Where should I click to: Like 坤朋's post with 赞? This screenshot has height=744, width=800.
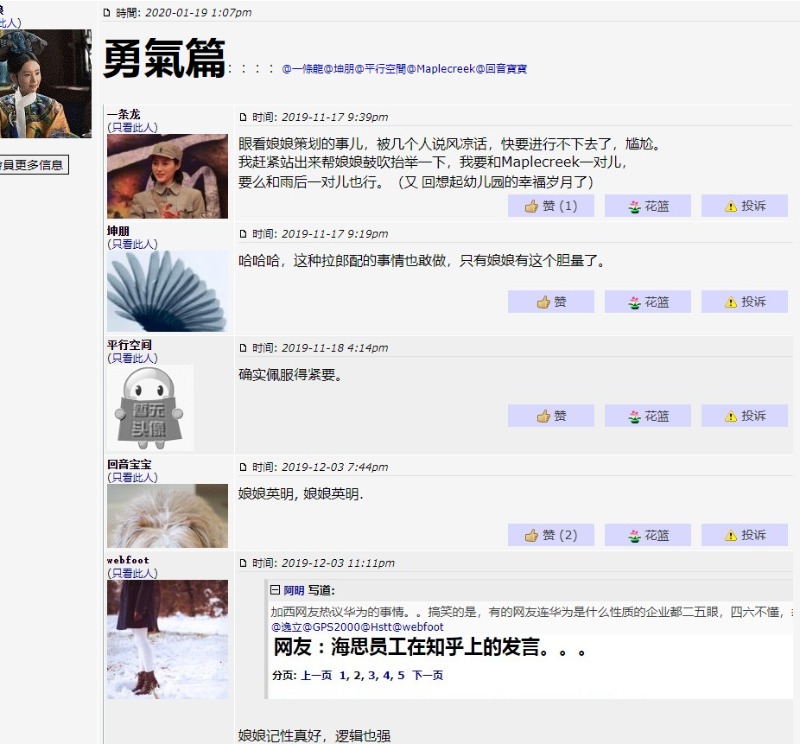point(551,302)
